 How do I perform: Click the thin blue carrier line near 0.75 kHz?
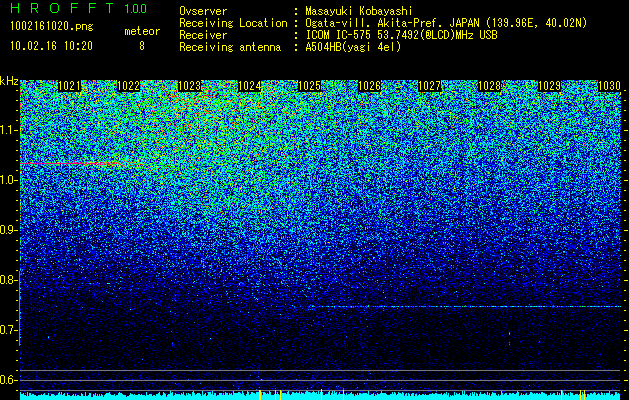pyautogui.click(x=465, y=307)
